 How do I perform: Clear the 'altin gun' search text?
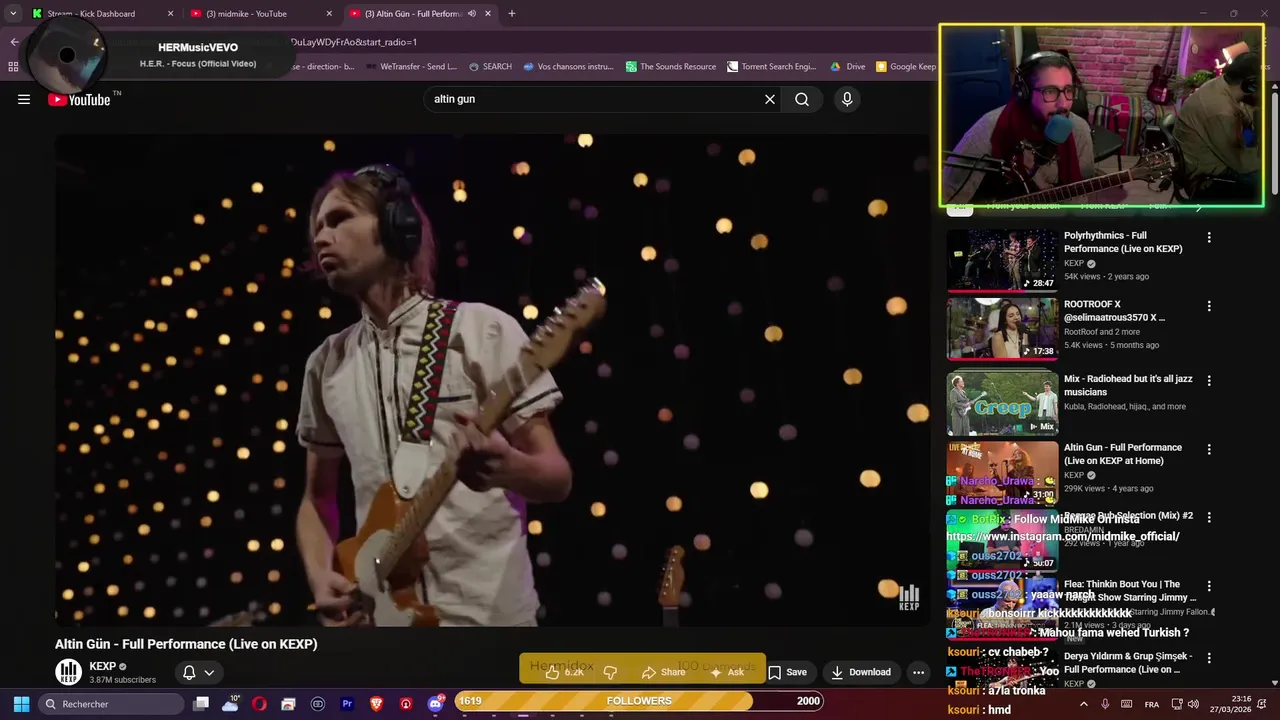point(770,99)
